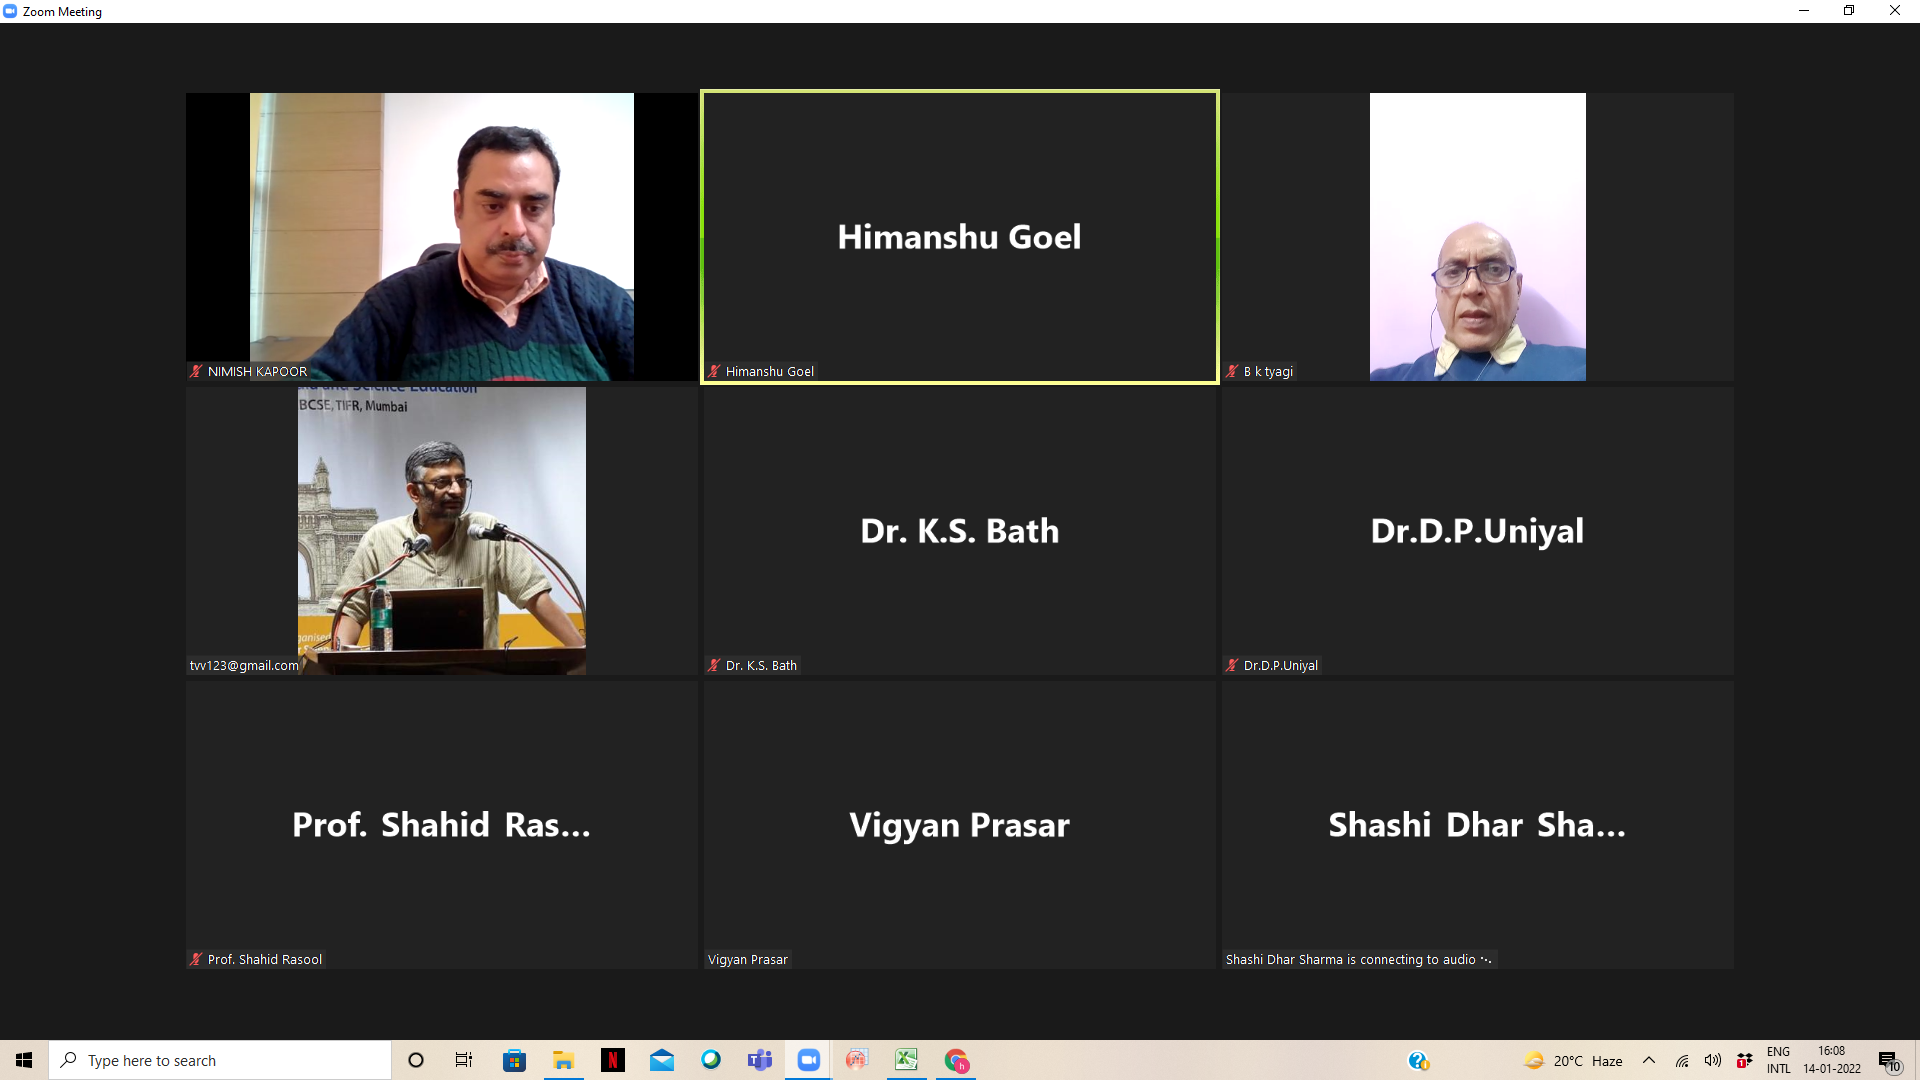The width and height of the screenshot is (1920, 1080).
Task: Open Microsoft Teams from taskbar
Action: pos(760,1060)
